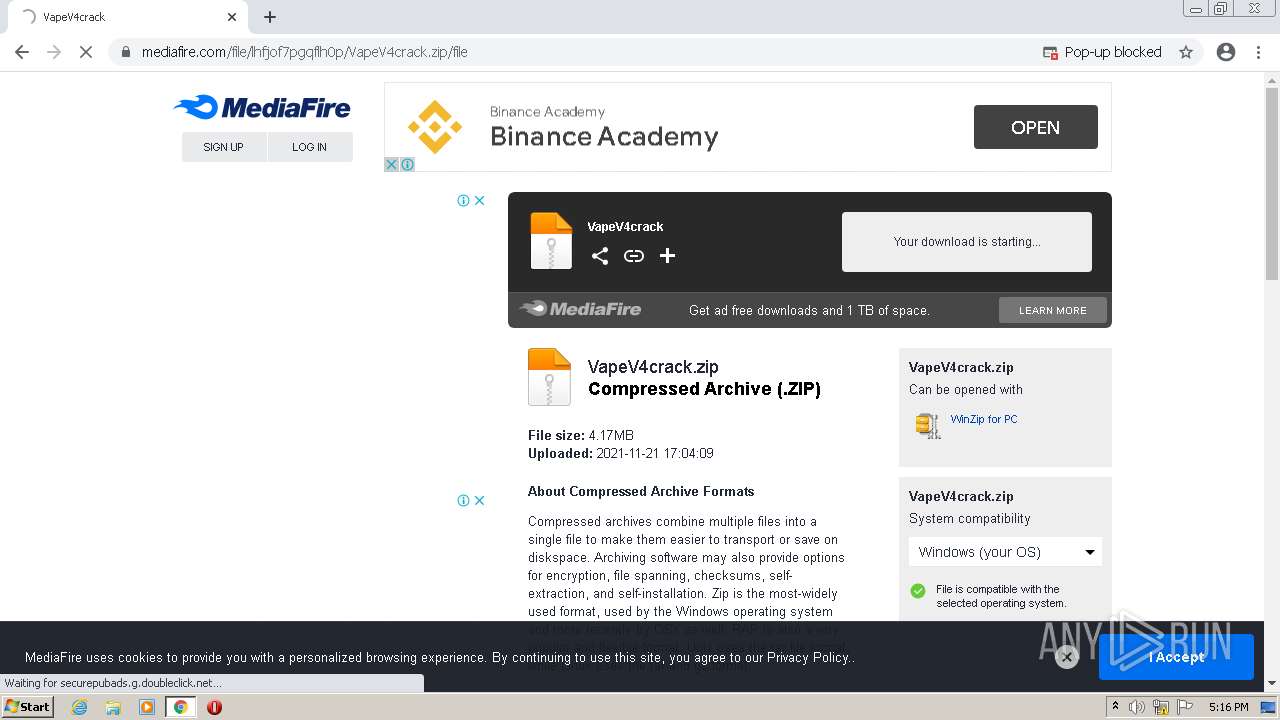Open the Binance Academy ad
1280x720 pixels.
tap(1035, 127)
